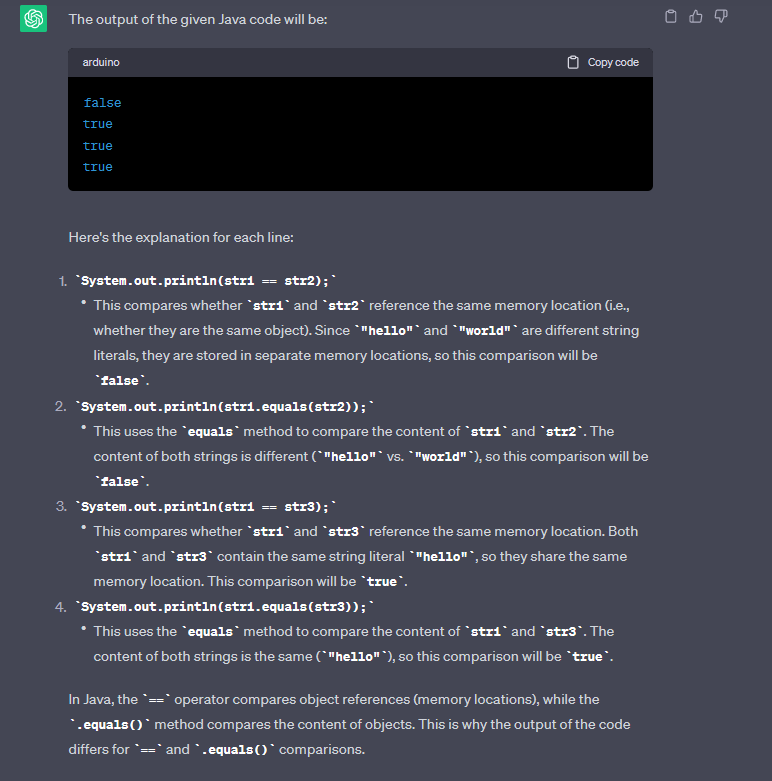This screenshot has height=781, width=772.
Task: Click the "true" result in the third explanation
Action: (382, 581)
